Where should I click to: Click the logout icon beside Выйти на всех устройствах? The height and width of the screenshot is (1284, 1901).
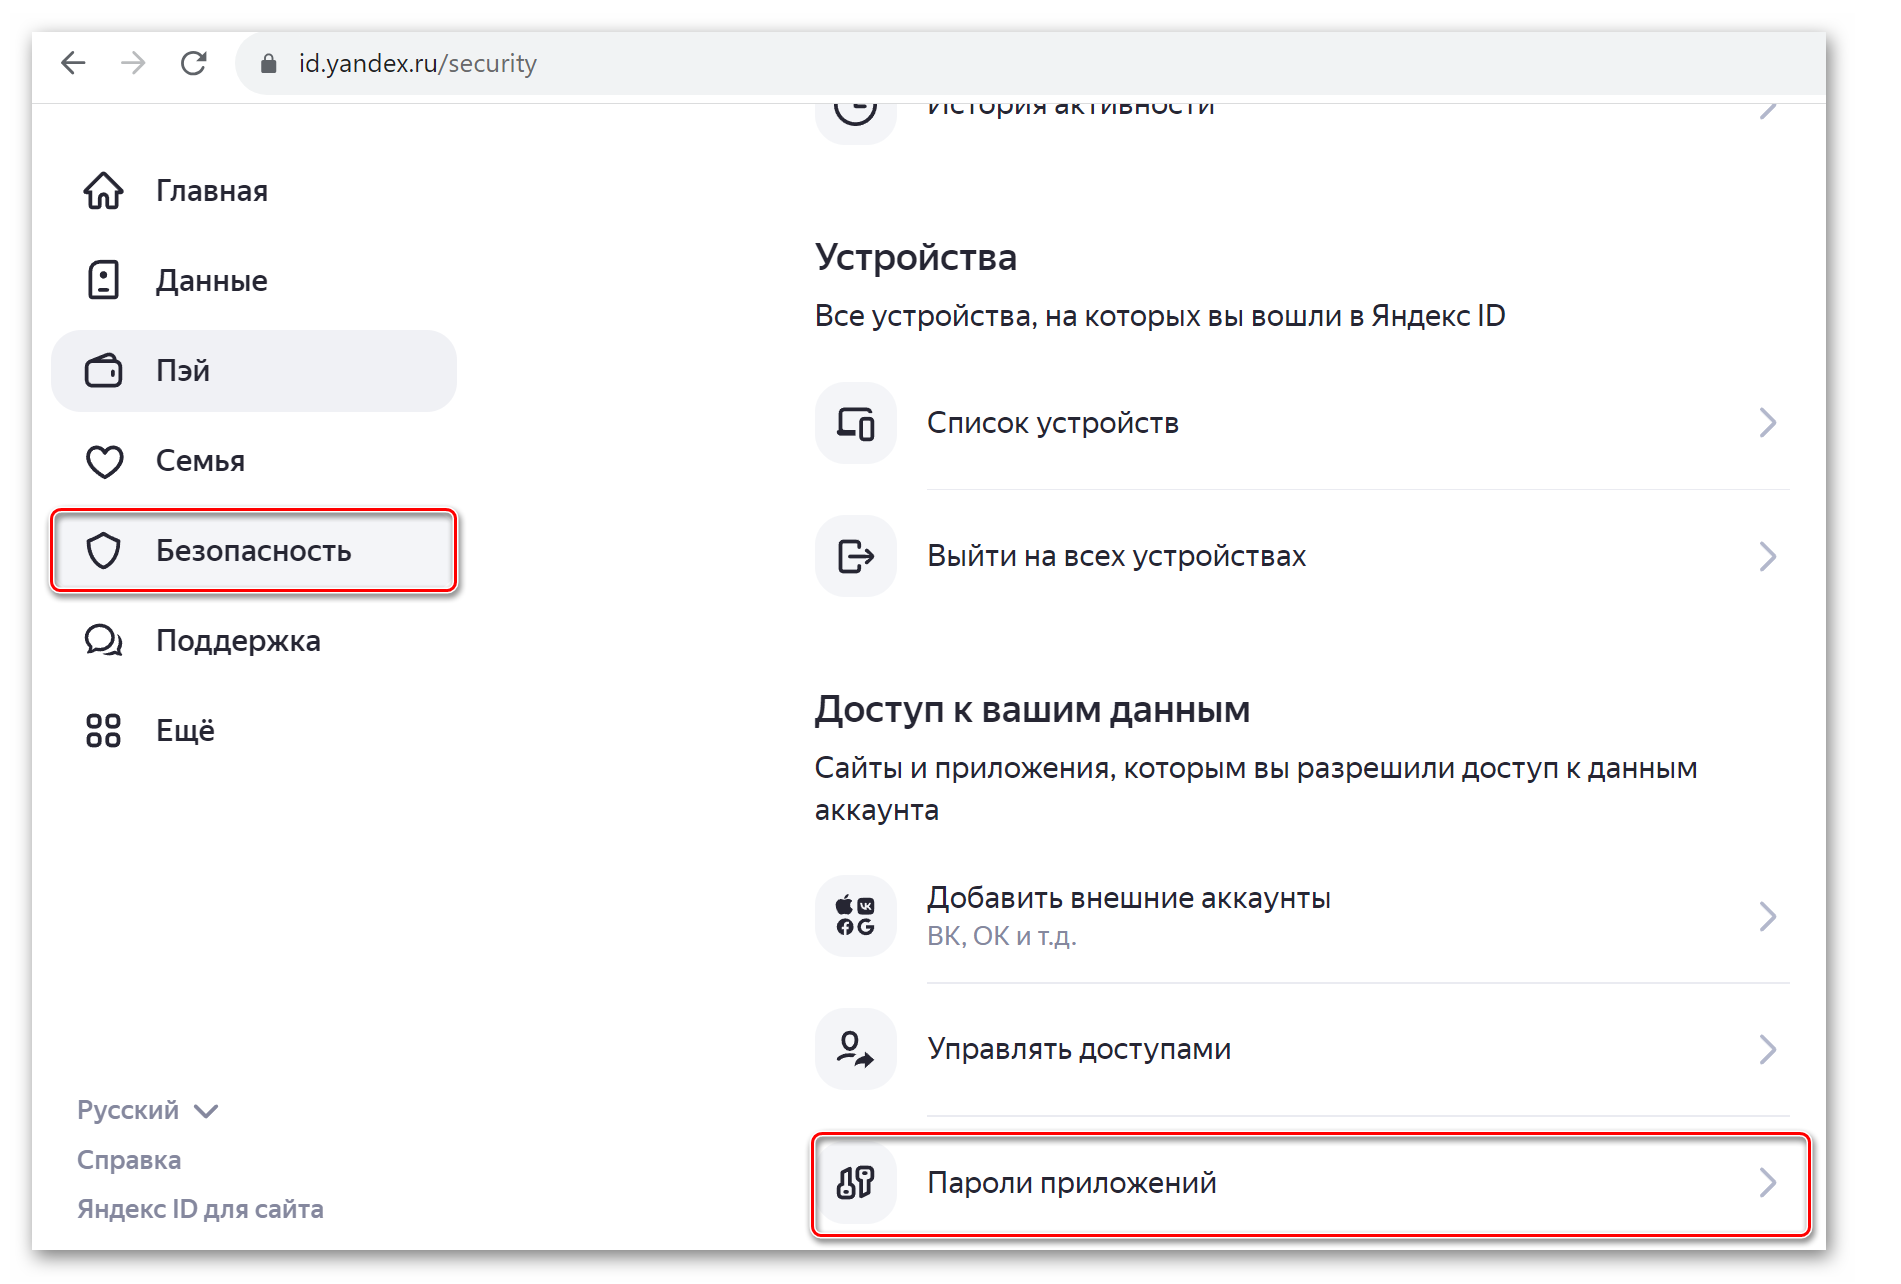(855, 556)
